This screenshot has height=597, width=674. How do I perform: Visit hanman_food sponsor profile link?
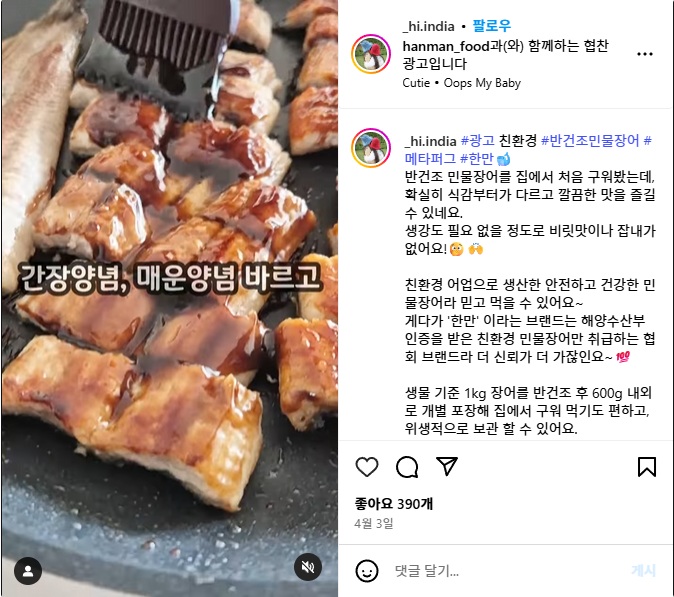click(x=446, y=46)
